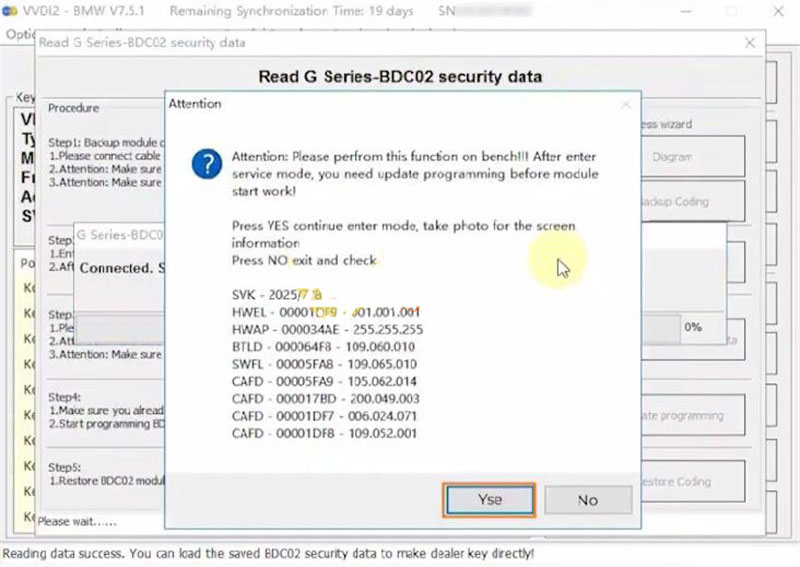Click Step5 Restore BDC02 module text
This screenshot has width=800, height=567.
pyautogui.click(x=107, y=481)
